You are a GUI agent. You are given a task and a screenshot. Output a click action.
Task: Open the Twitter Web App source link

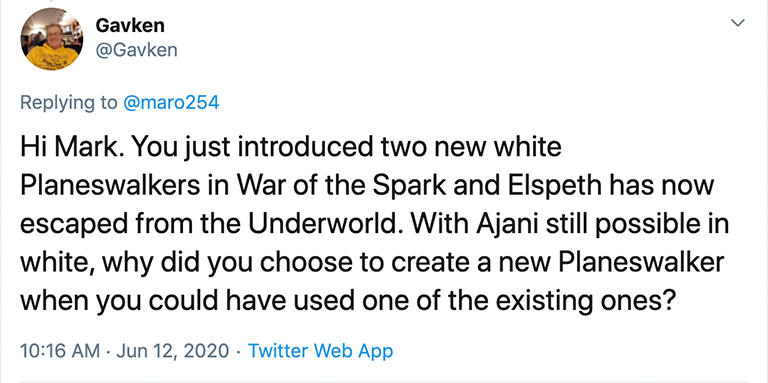[x=320, y=351]
